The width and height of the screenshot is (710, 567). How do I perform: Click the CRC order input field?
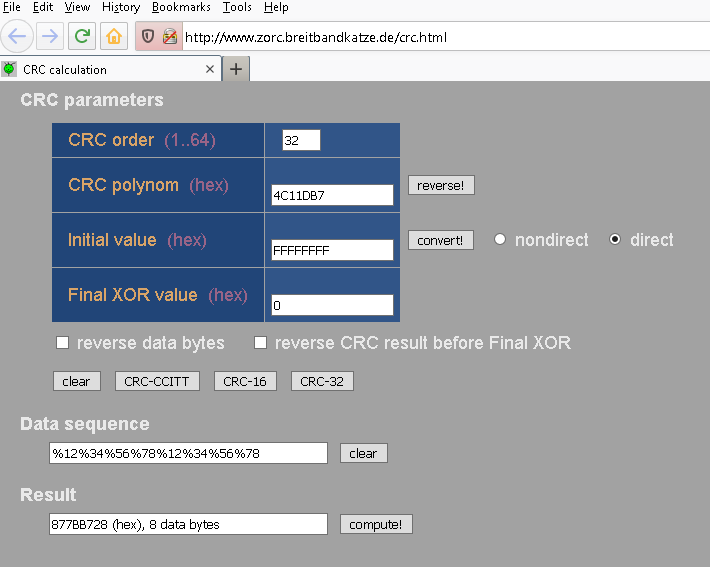(301, 140)
